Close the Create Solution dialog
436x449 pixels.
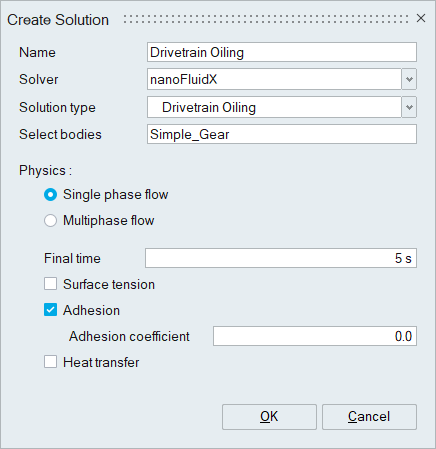[421, 18]
